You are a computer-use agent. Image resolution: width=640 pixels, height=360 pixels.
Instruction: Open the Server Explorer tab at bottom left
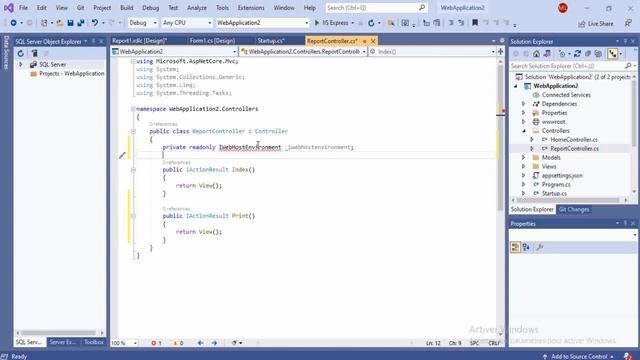(63, 342)
